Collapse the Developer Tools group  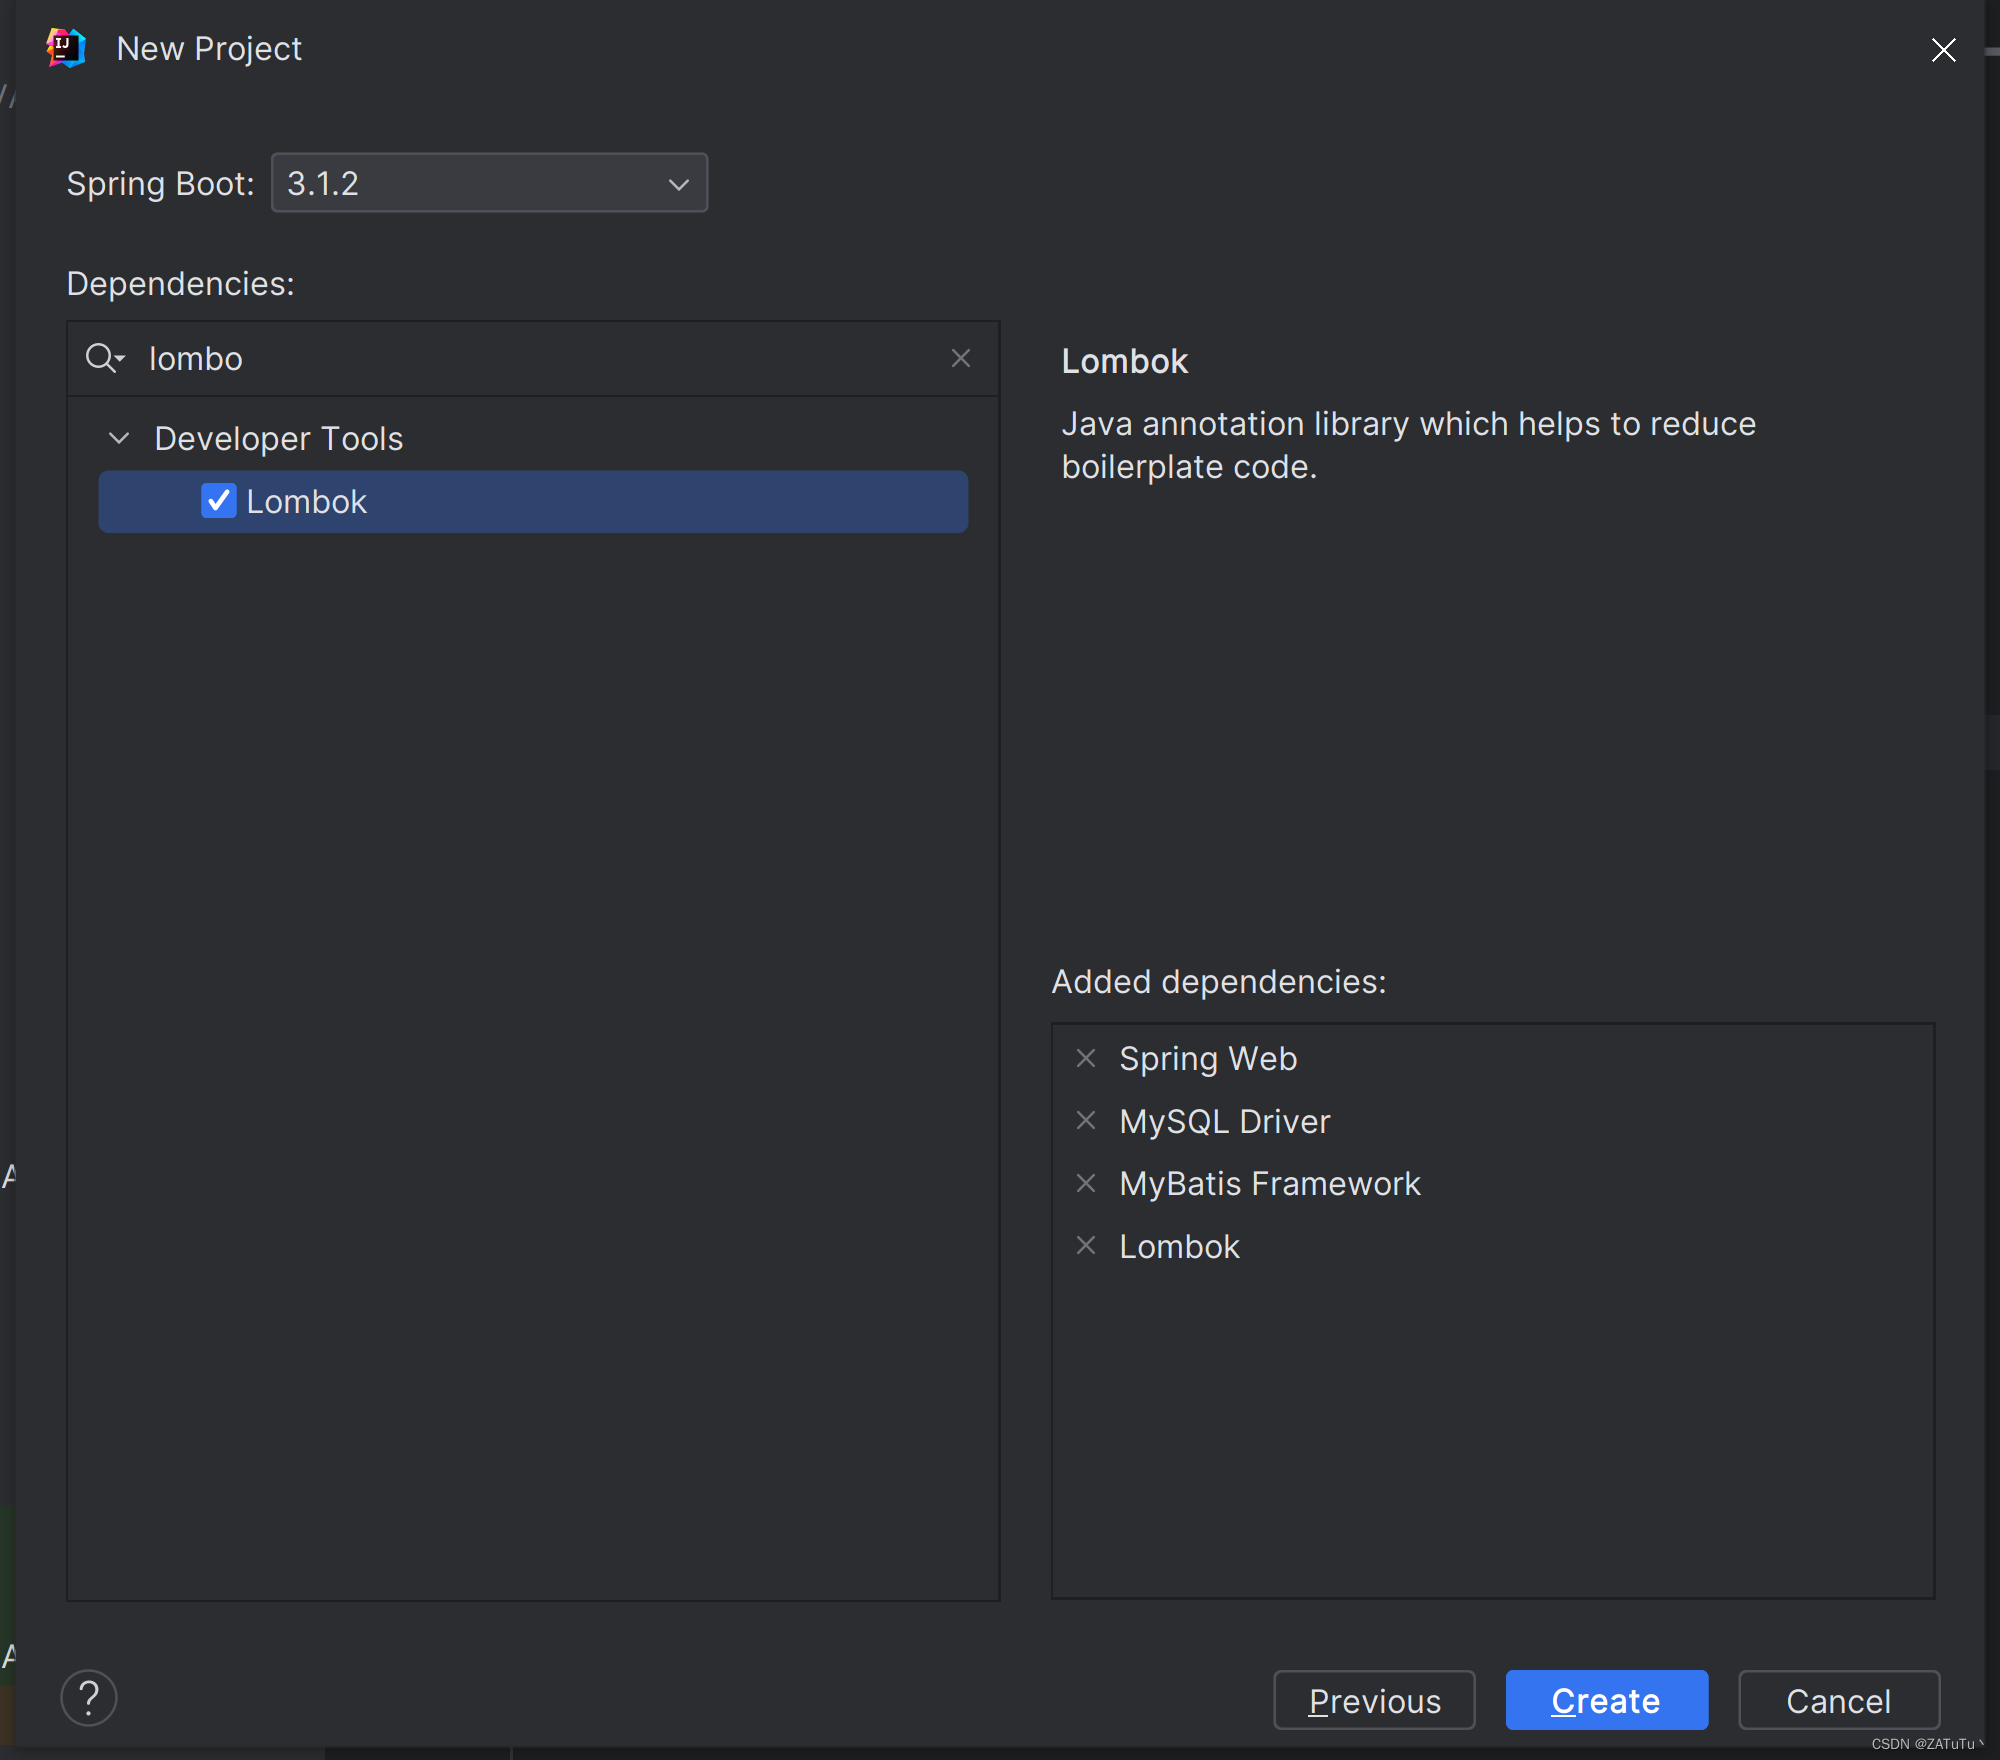coord(118,438)
